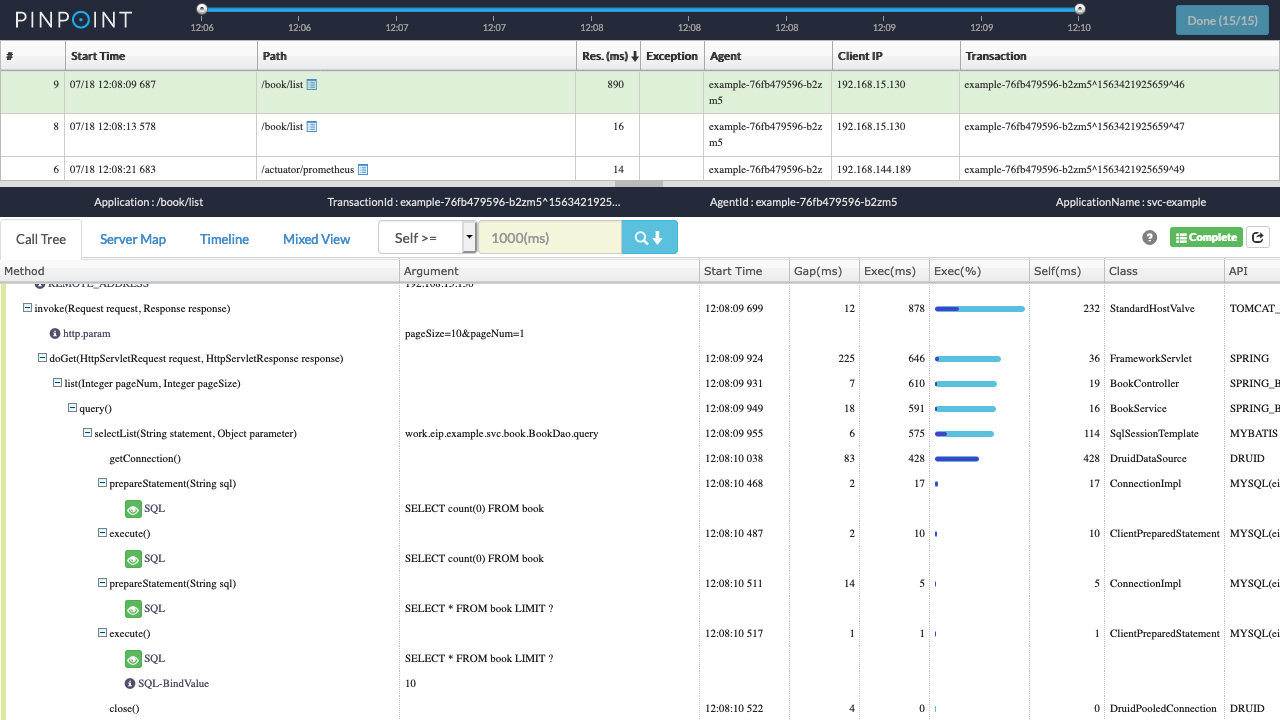The width and height of the screenshot is (1280, 720).
Task: Toggle SQL eye icon under first prepareStatement
Action: pyautogui.click(x=133, y=509)
